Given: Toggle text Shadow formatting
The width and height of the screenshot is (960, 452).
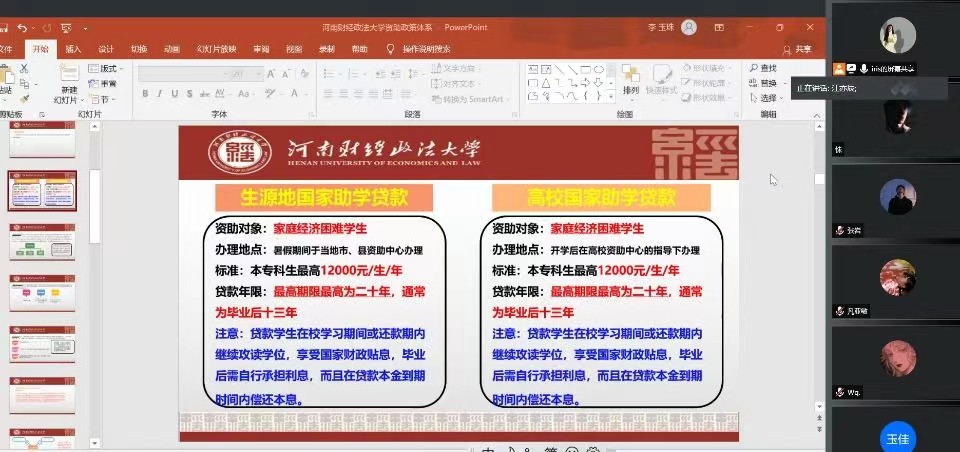Looking at the screenshot, I should coord(189,94).
